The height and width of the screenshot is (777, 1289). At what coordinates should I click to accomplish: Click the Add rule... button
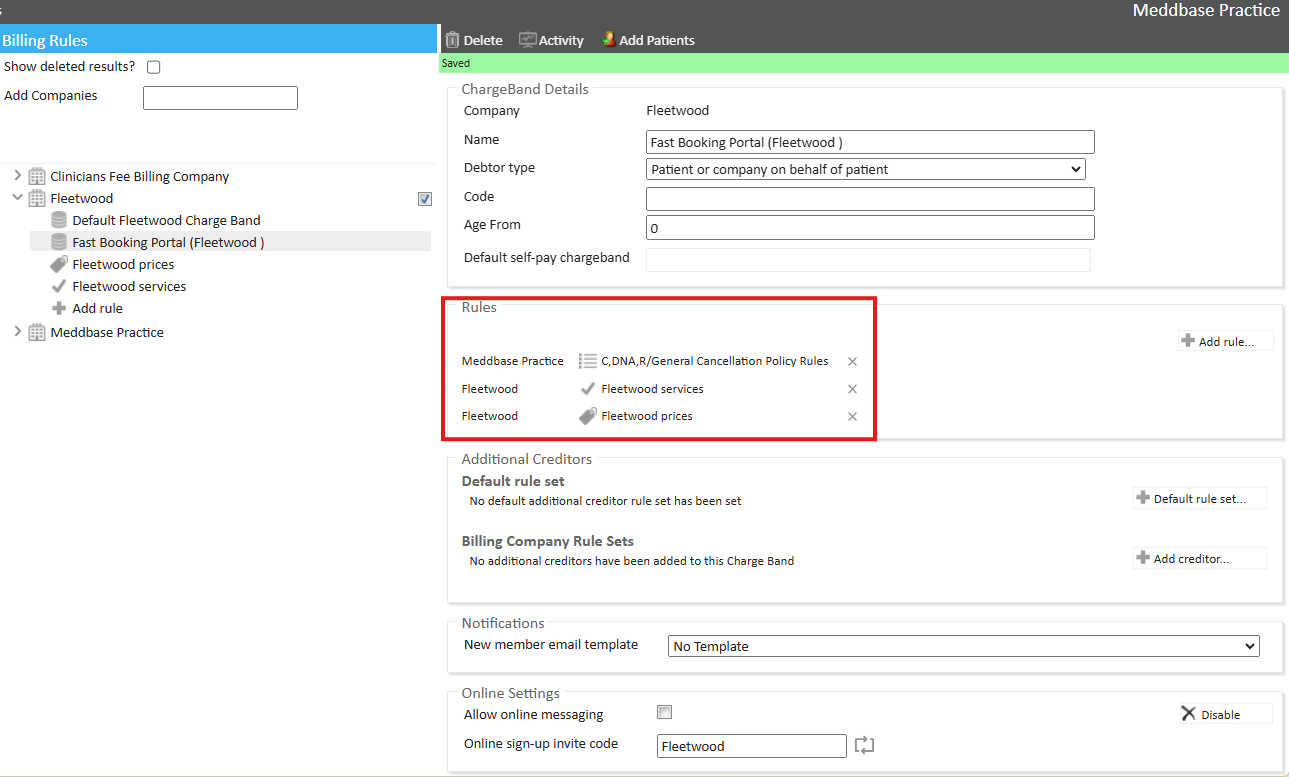click(x=1225, y=341)
